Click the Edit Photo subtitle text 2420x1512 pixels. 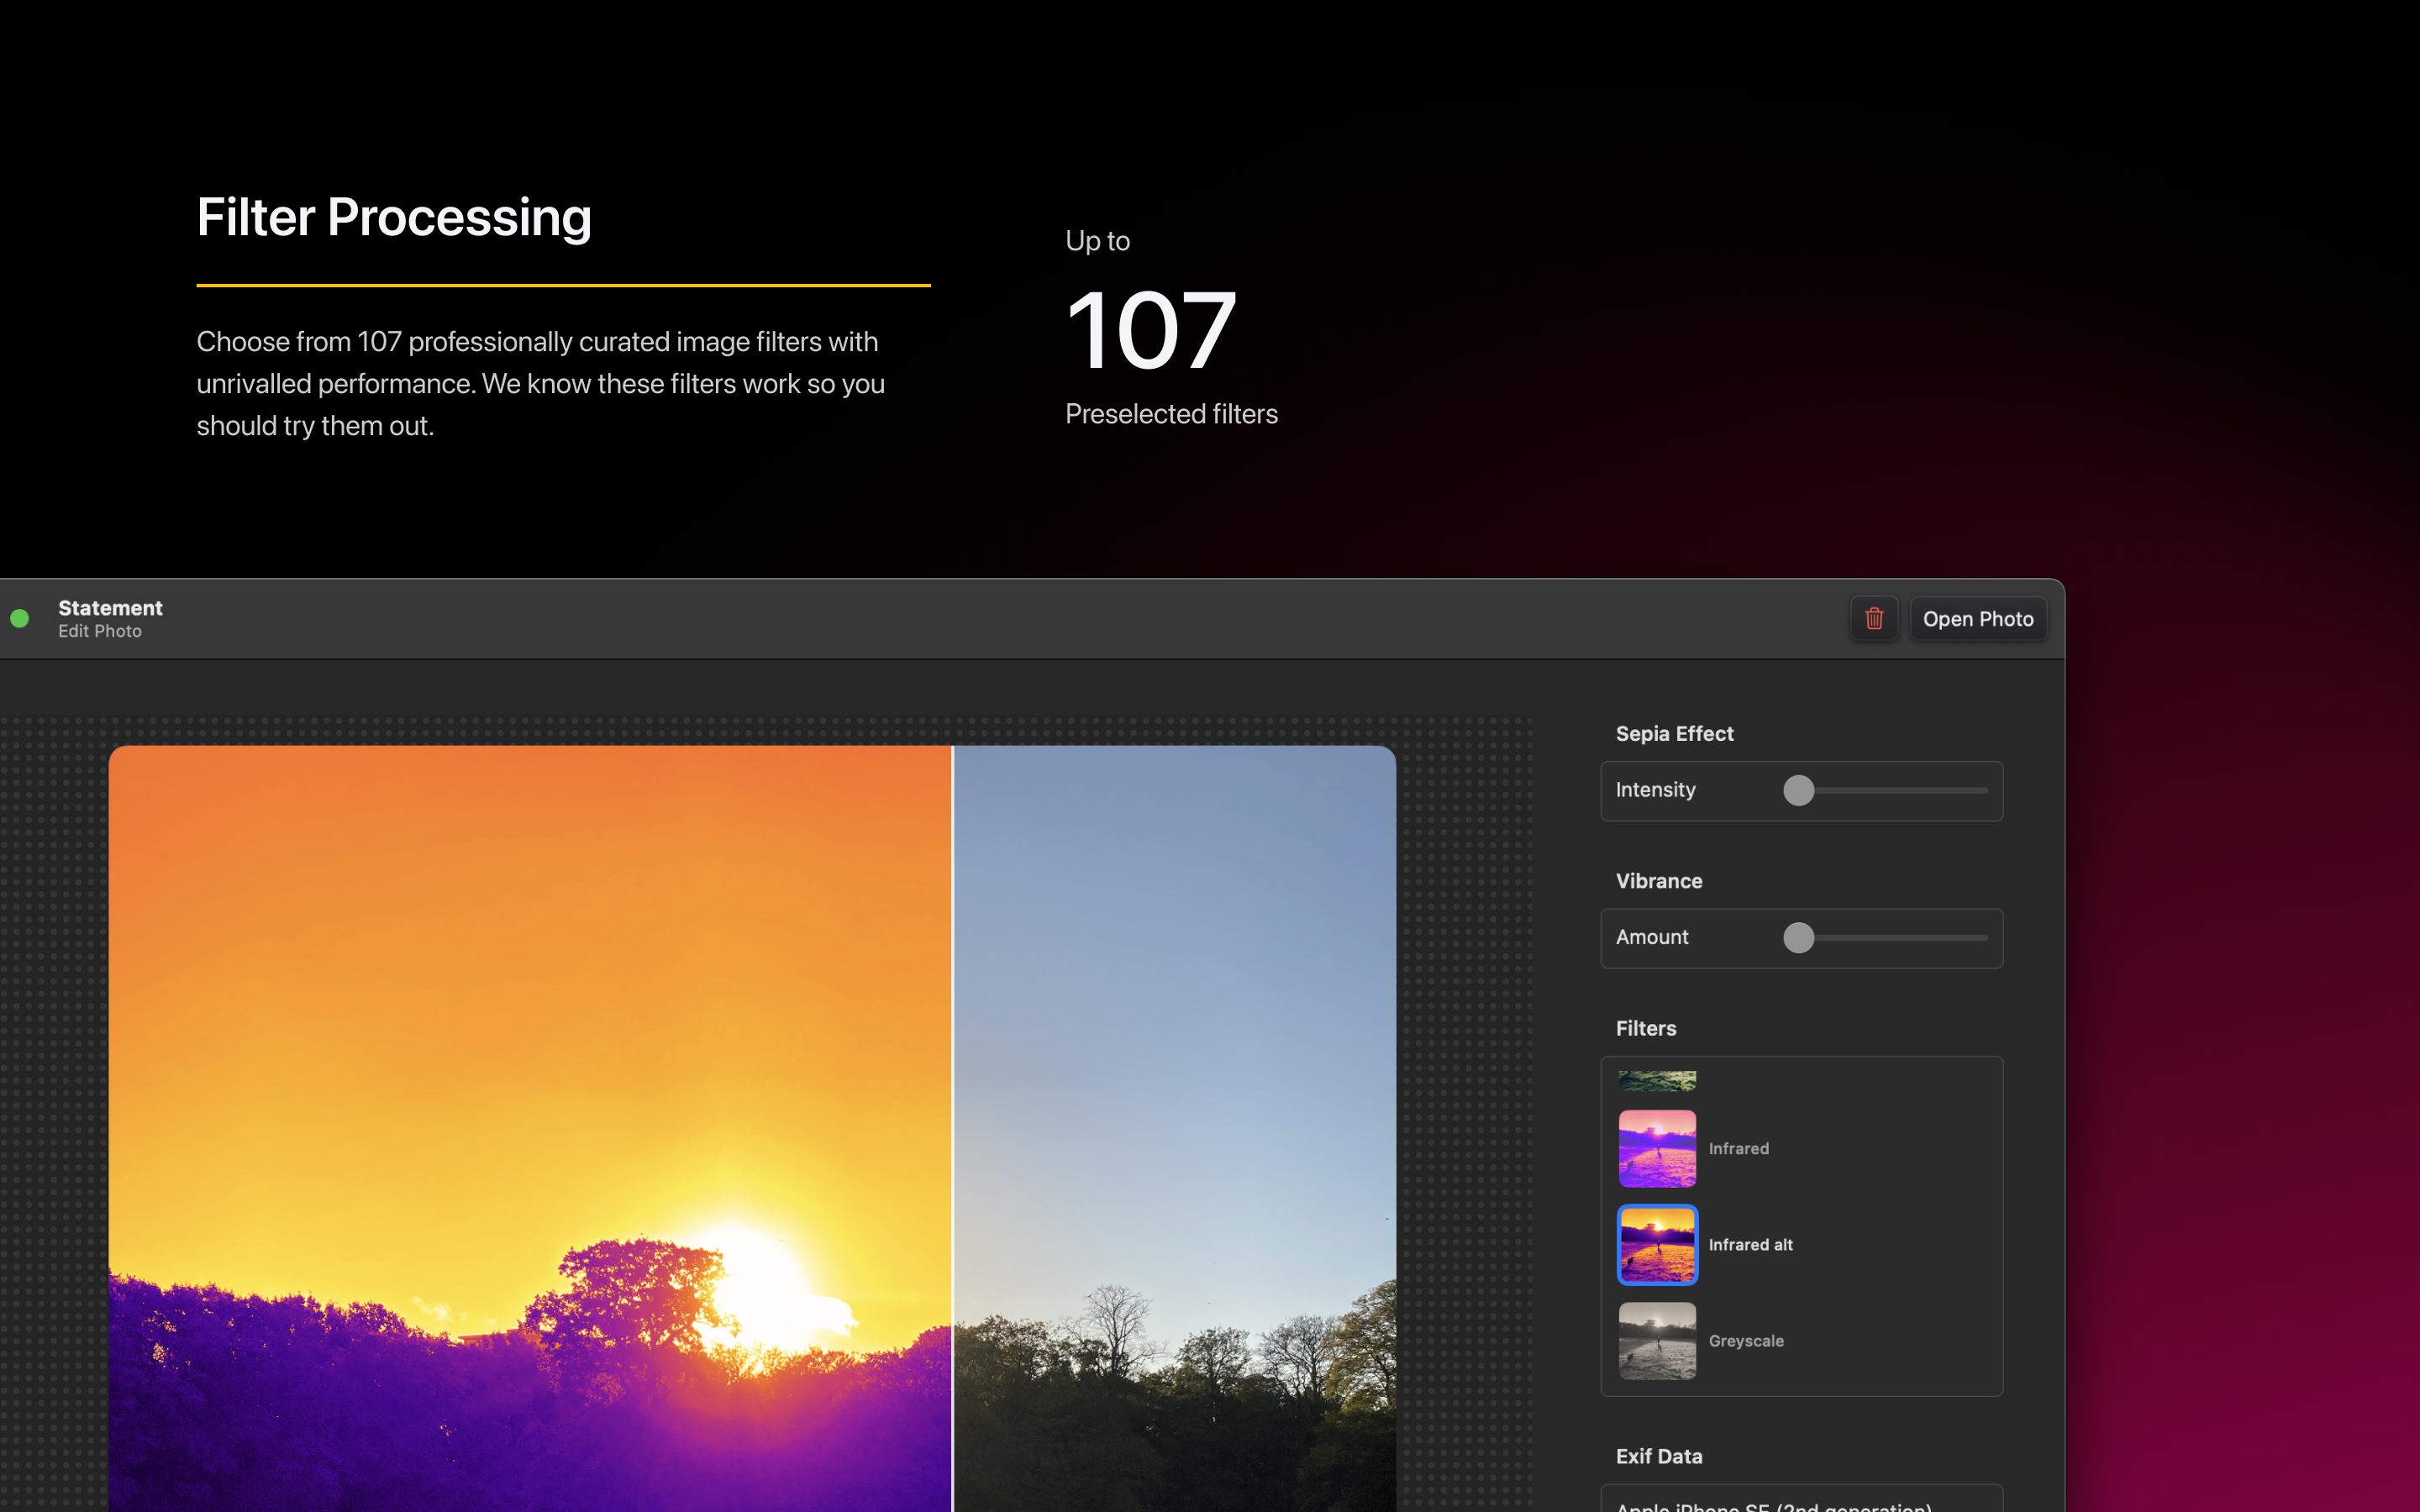100,631
